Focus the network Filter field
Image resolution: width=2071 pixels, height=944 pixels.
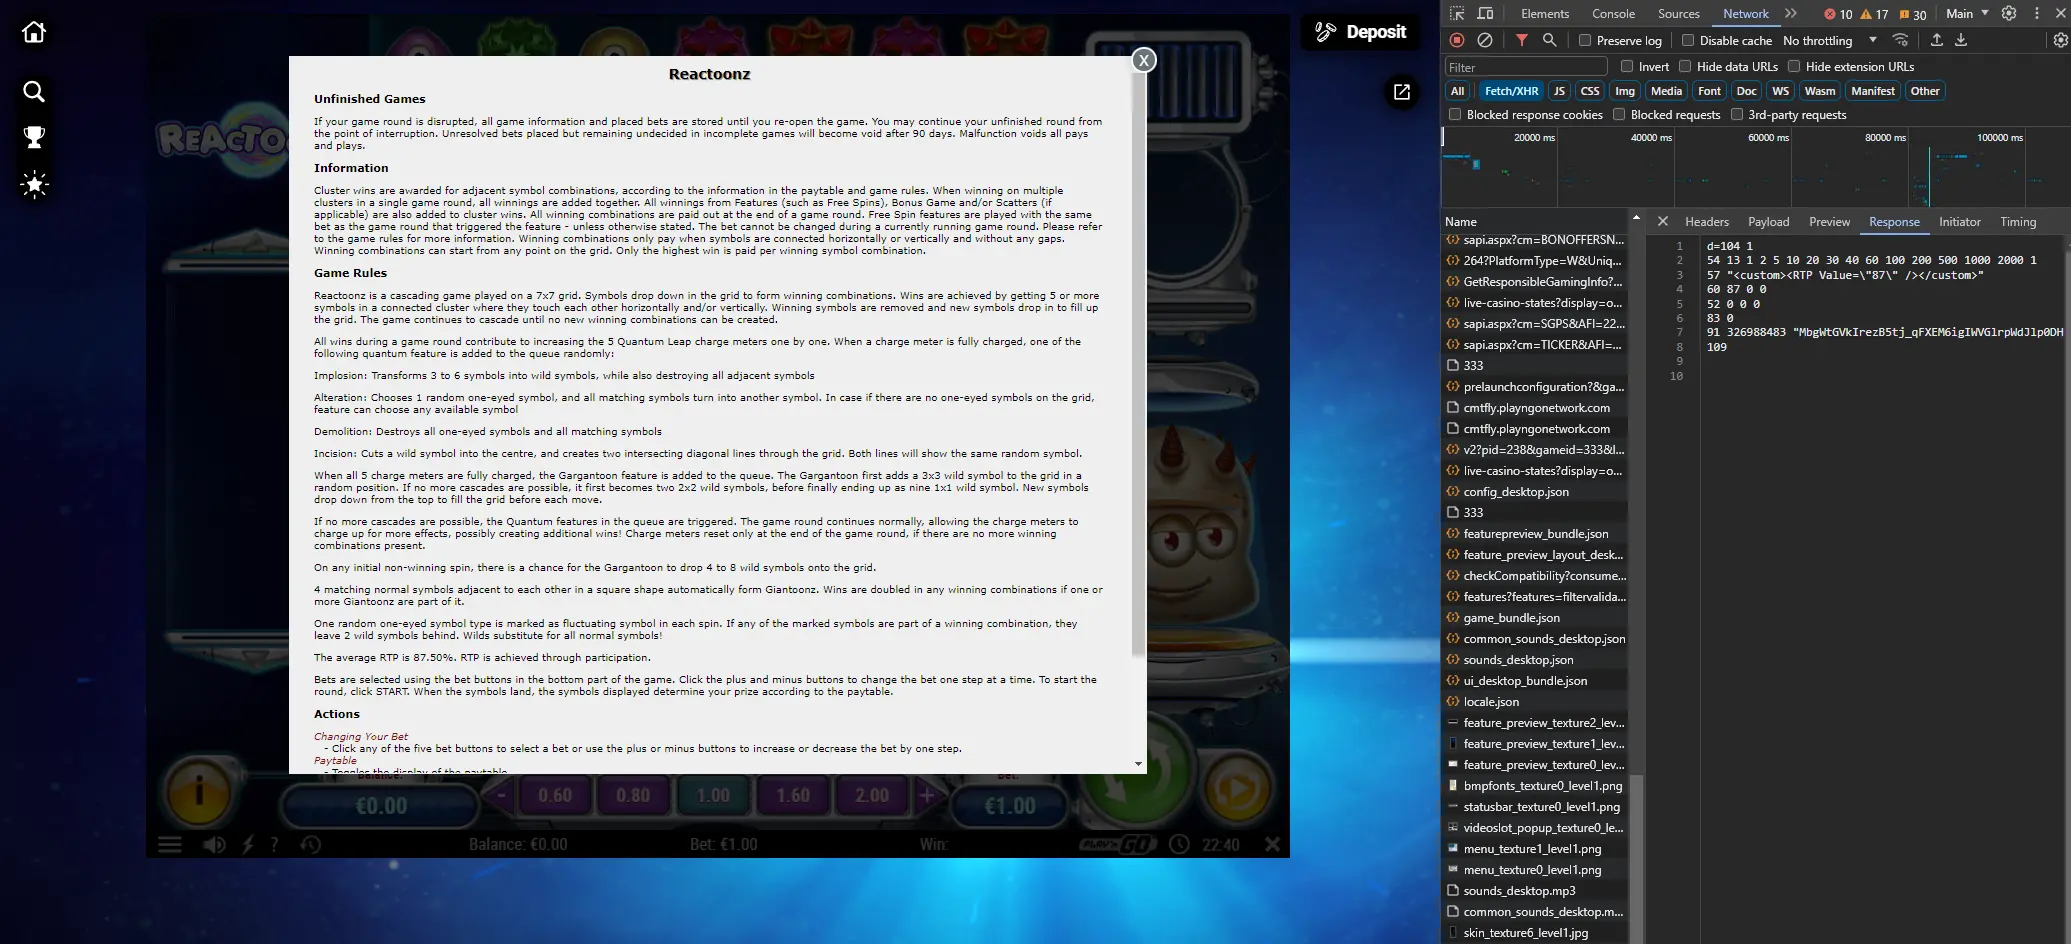1526,67
